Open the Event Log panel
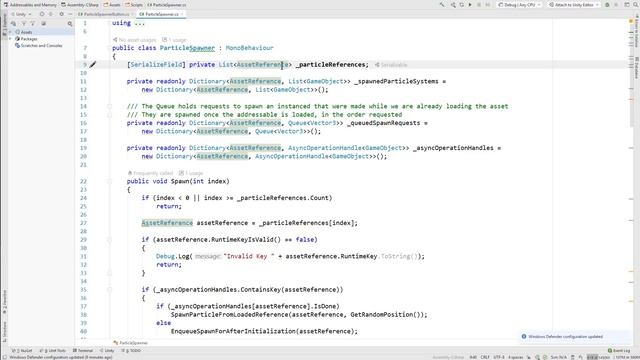 pyautogui.click(x=619, y=351)
